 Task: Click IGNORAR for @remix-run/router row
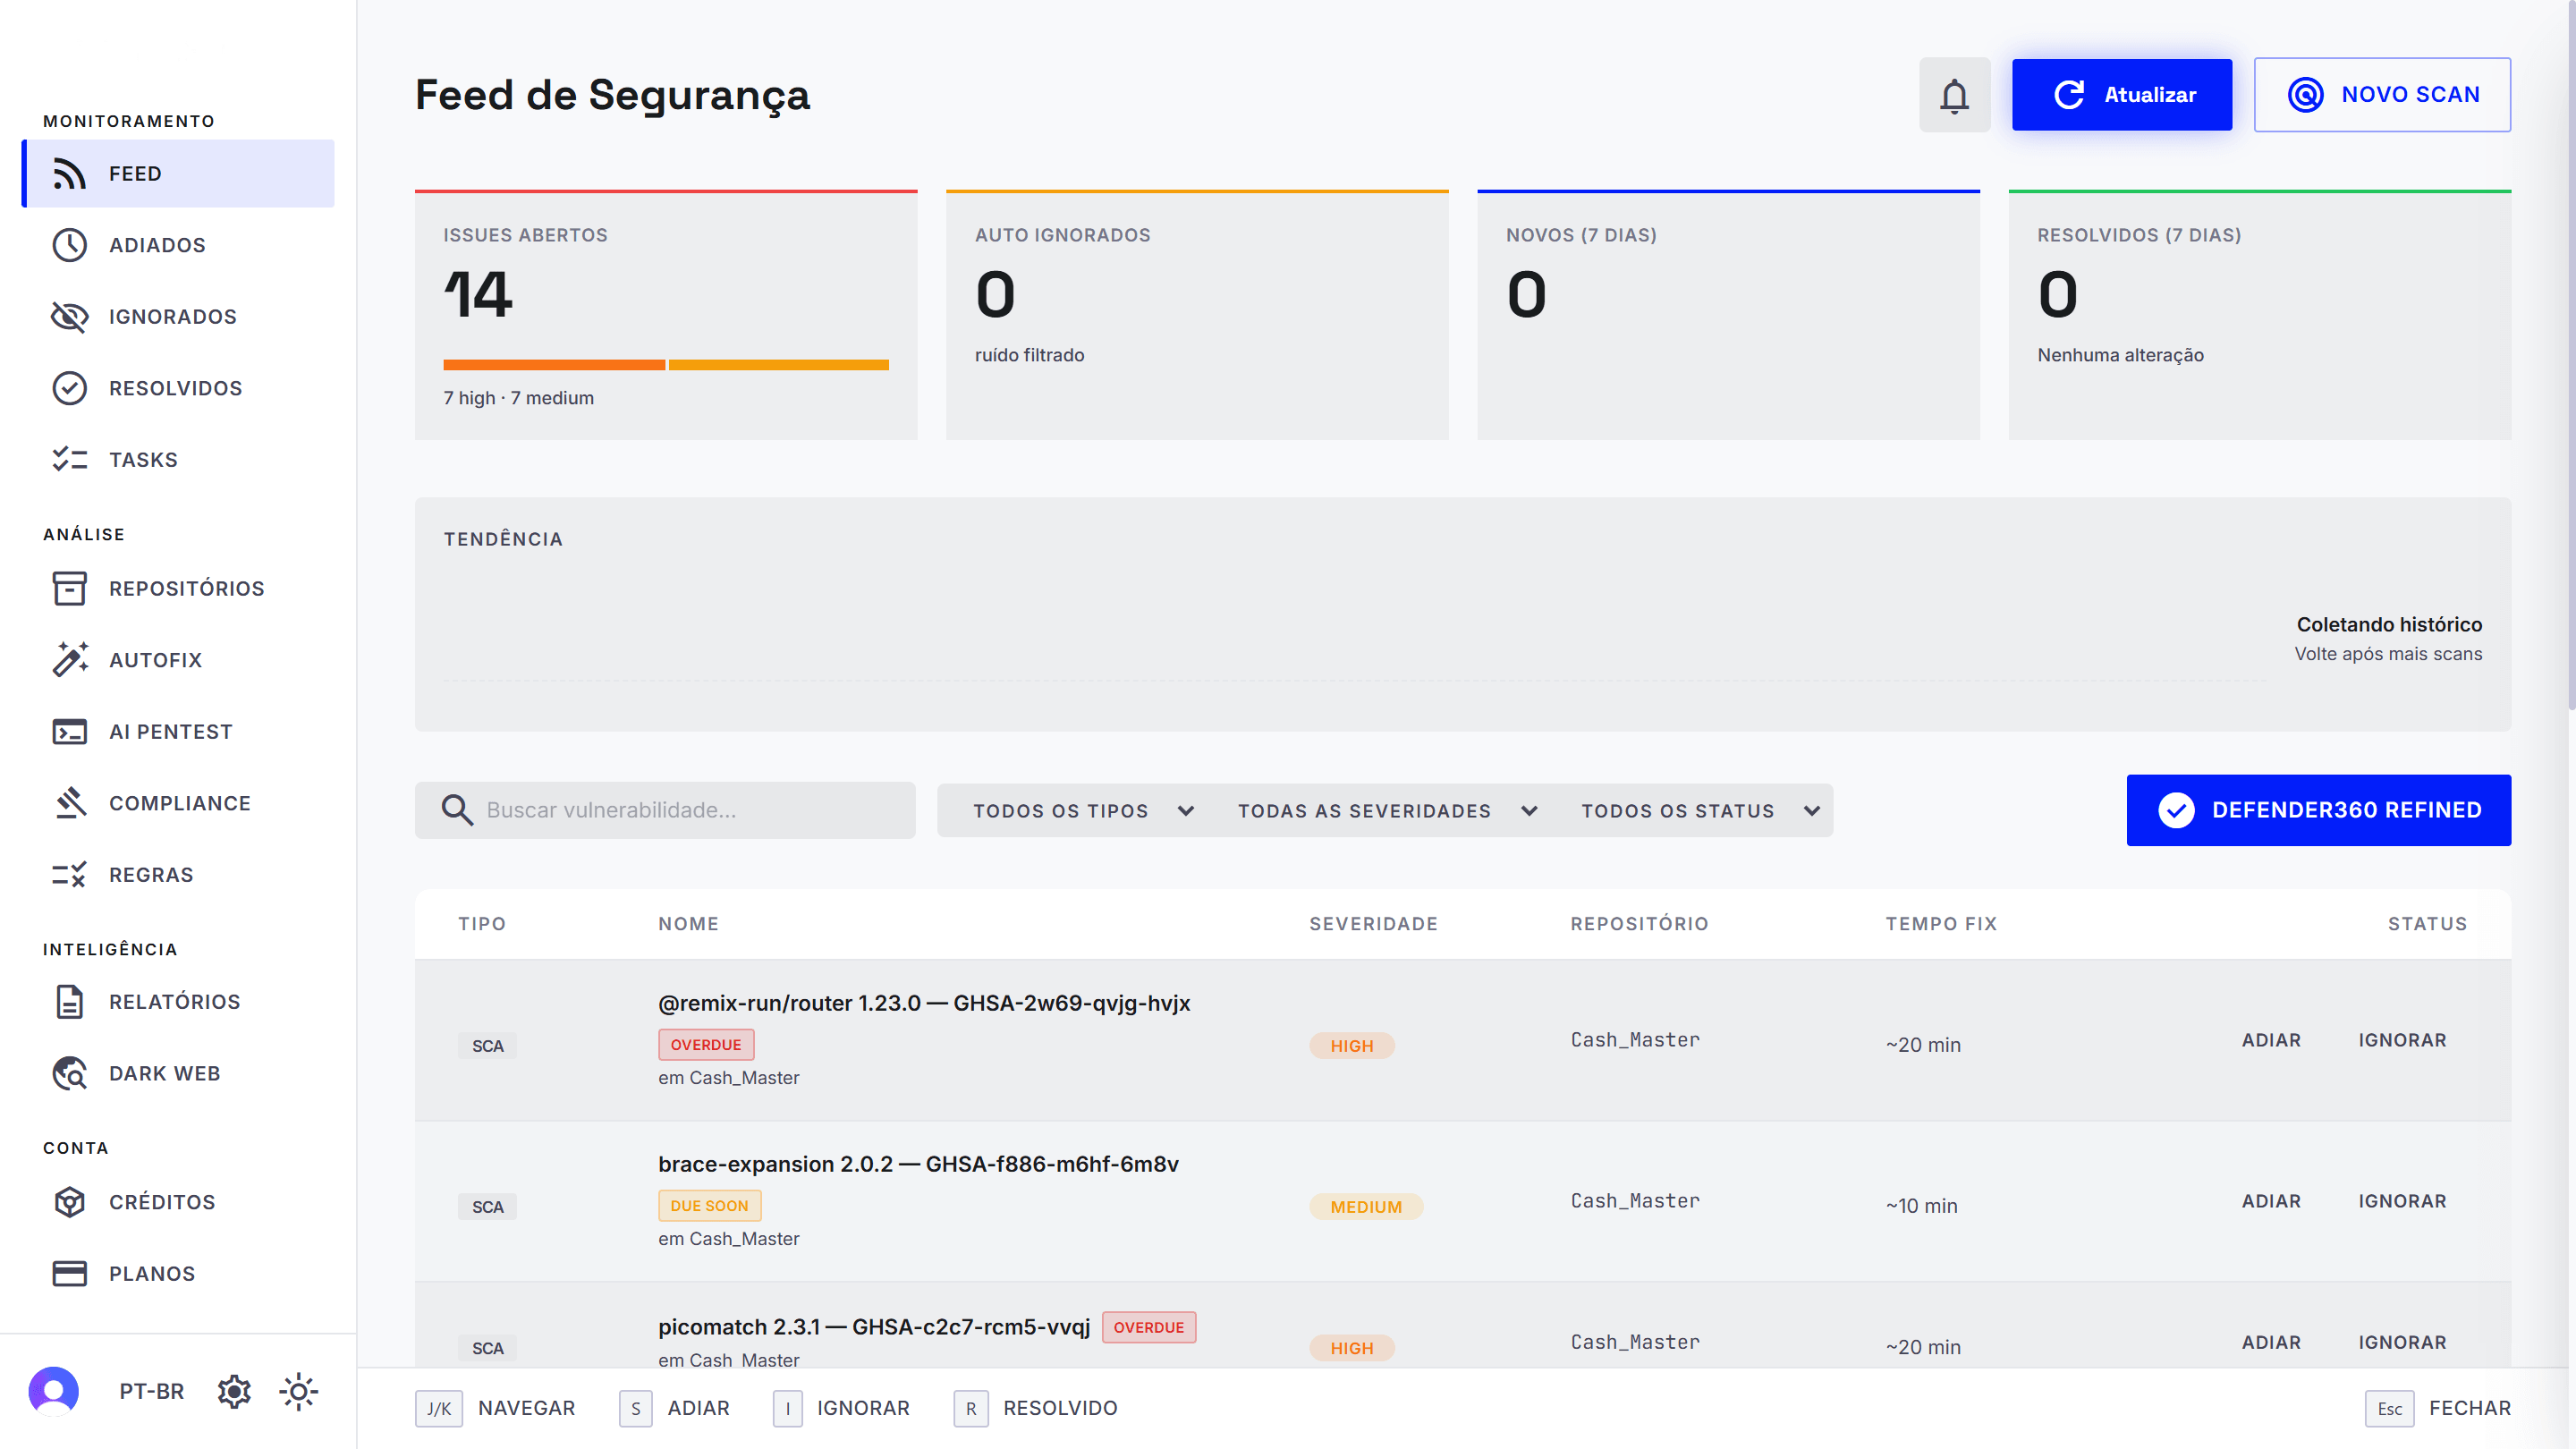click(2402, 1040)
